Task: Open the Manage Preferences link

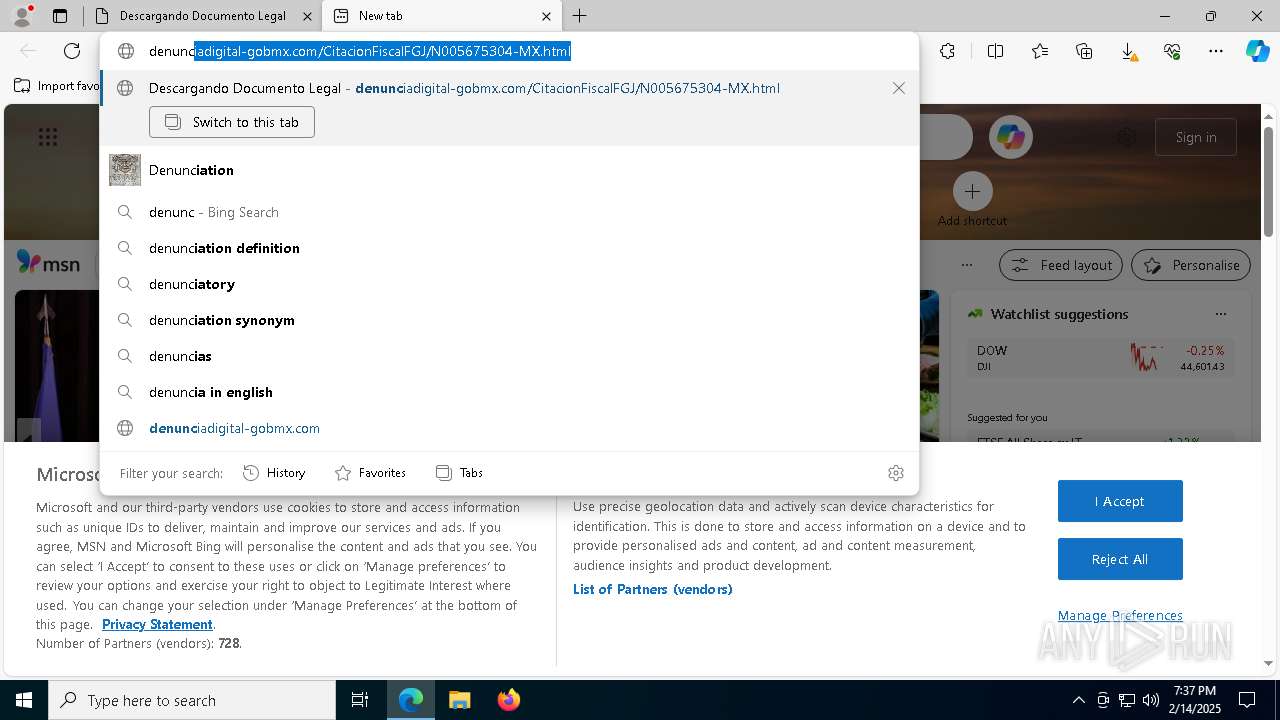Action: pyautogui.click(x=1120, y=615)
